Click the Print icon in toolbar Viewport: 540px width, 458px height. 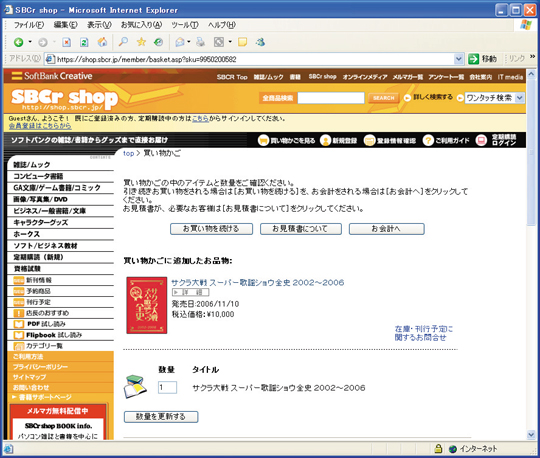[200, 42]
